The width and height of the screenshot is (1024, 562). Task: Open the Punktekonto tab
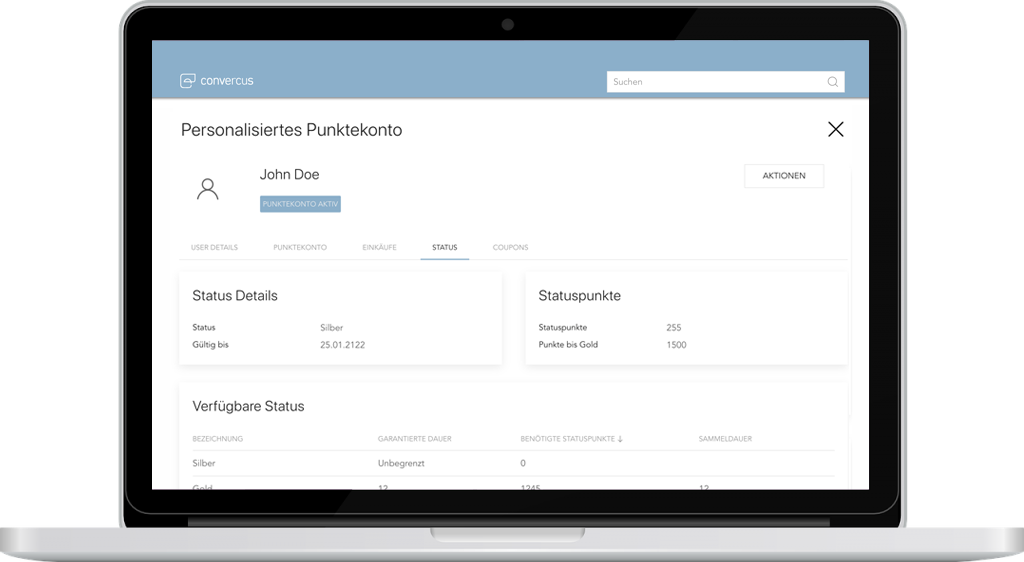[x=300, y=247]
